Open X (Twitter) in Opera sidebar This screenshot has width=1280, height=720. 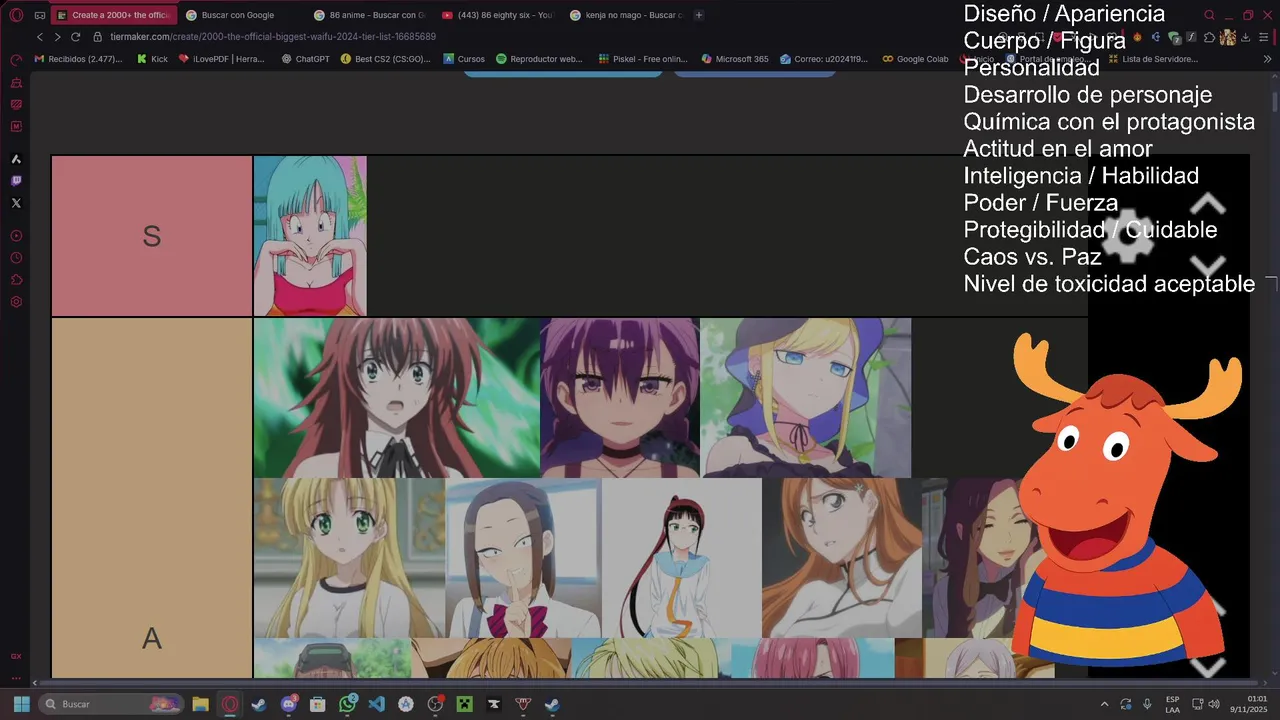pyautogui.click(x=16, y=203)
